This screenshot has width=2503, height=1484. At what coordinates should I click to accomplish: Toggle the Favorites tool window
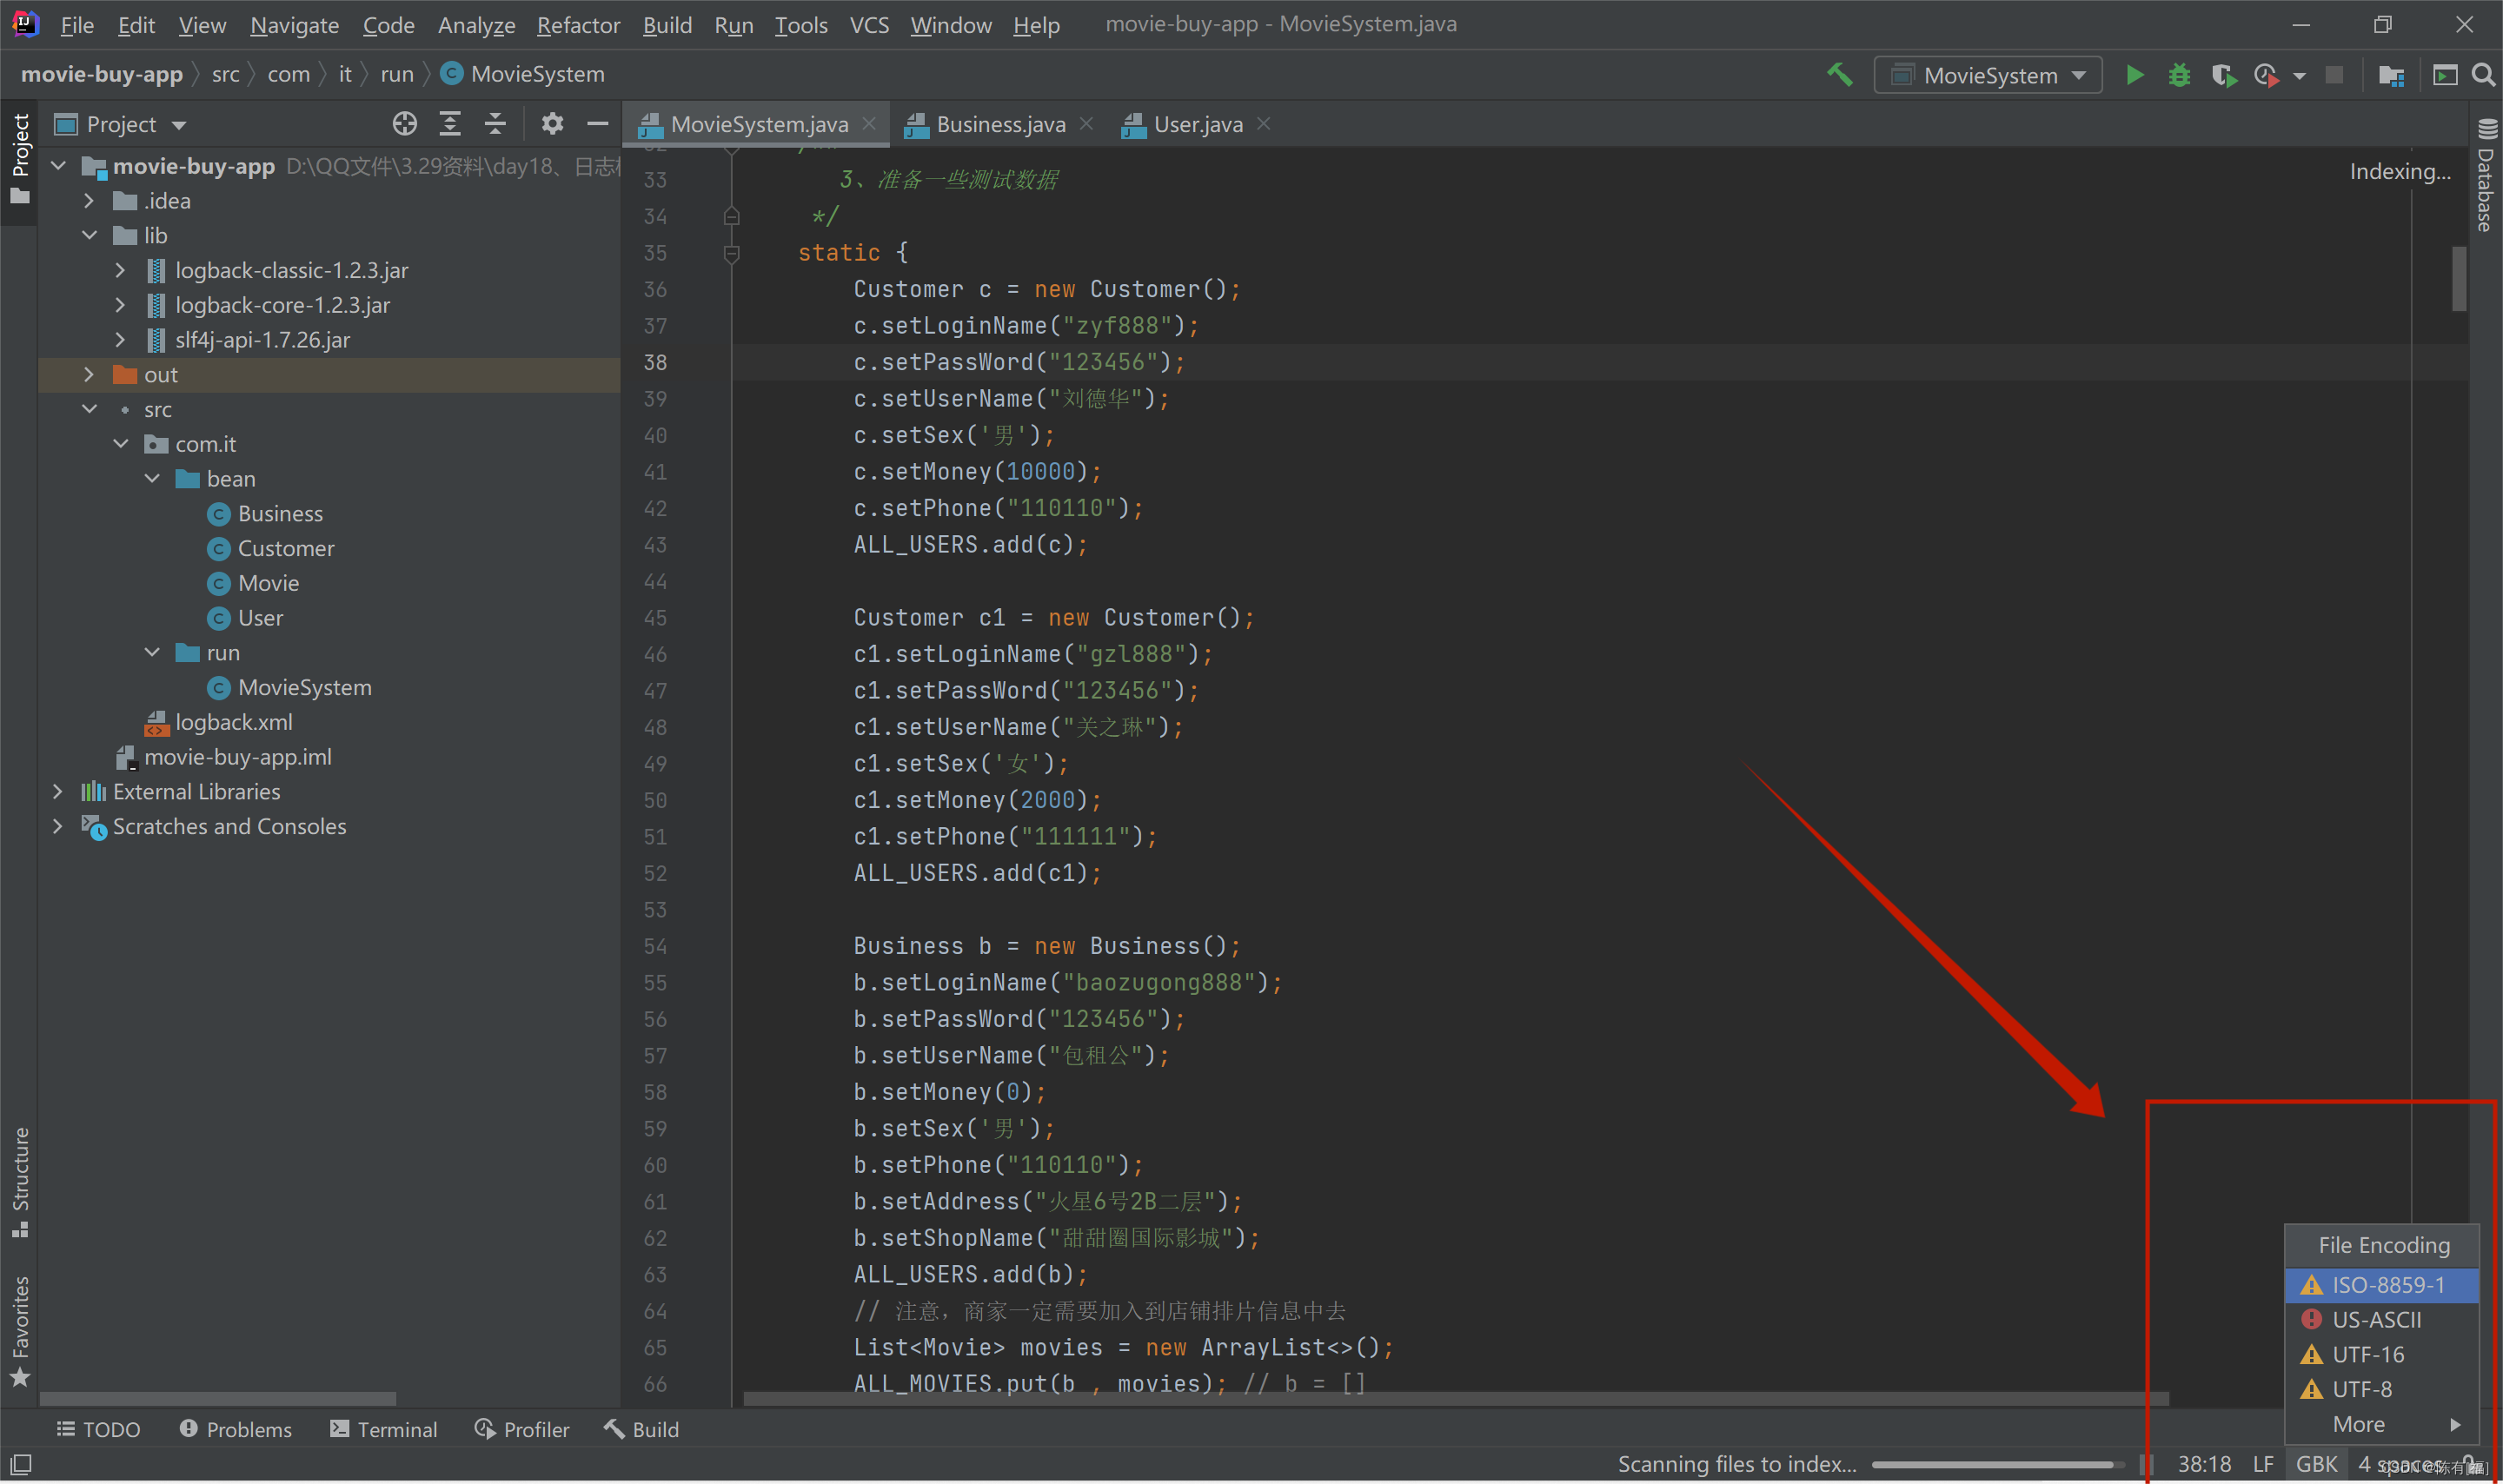coord(20,1330)
